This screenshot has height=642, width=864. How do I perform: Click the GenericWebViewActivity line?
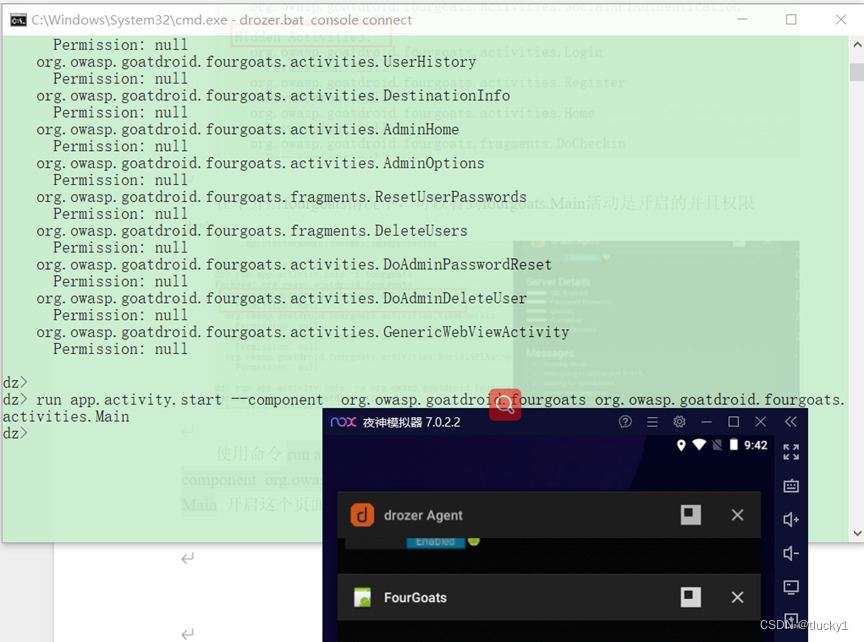[x=303, y=332]
